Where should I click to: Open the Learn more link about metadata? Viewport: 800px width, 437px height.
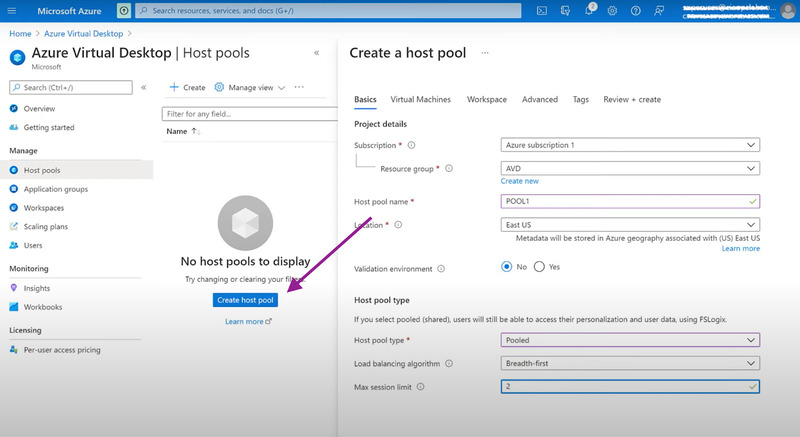pos(740,248)
